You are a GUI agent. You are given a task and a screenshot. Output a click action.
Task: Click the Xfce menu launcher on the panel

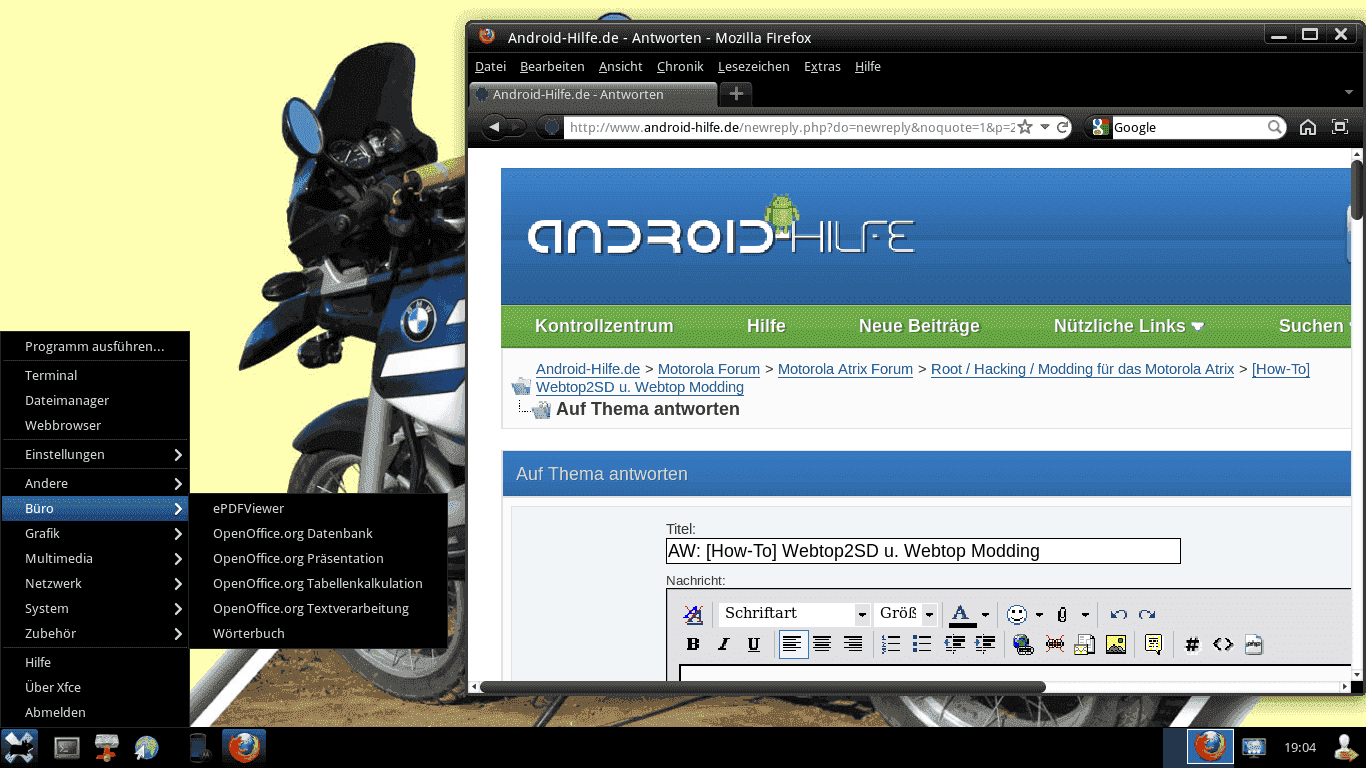coord(19,747)
